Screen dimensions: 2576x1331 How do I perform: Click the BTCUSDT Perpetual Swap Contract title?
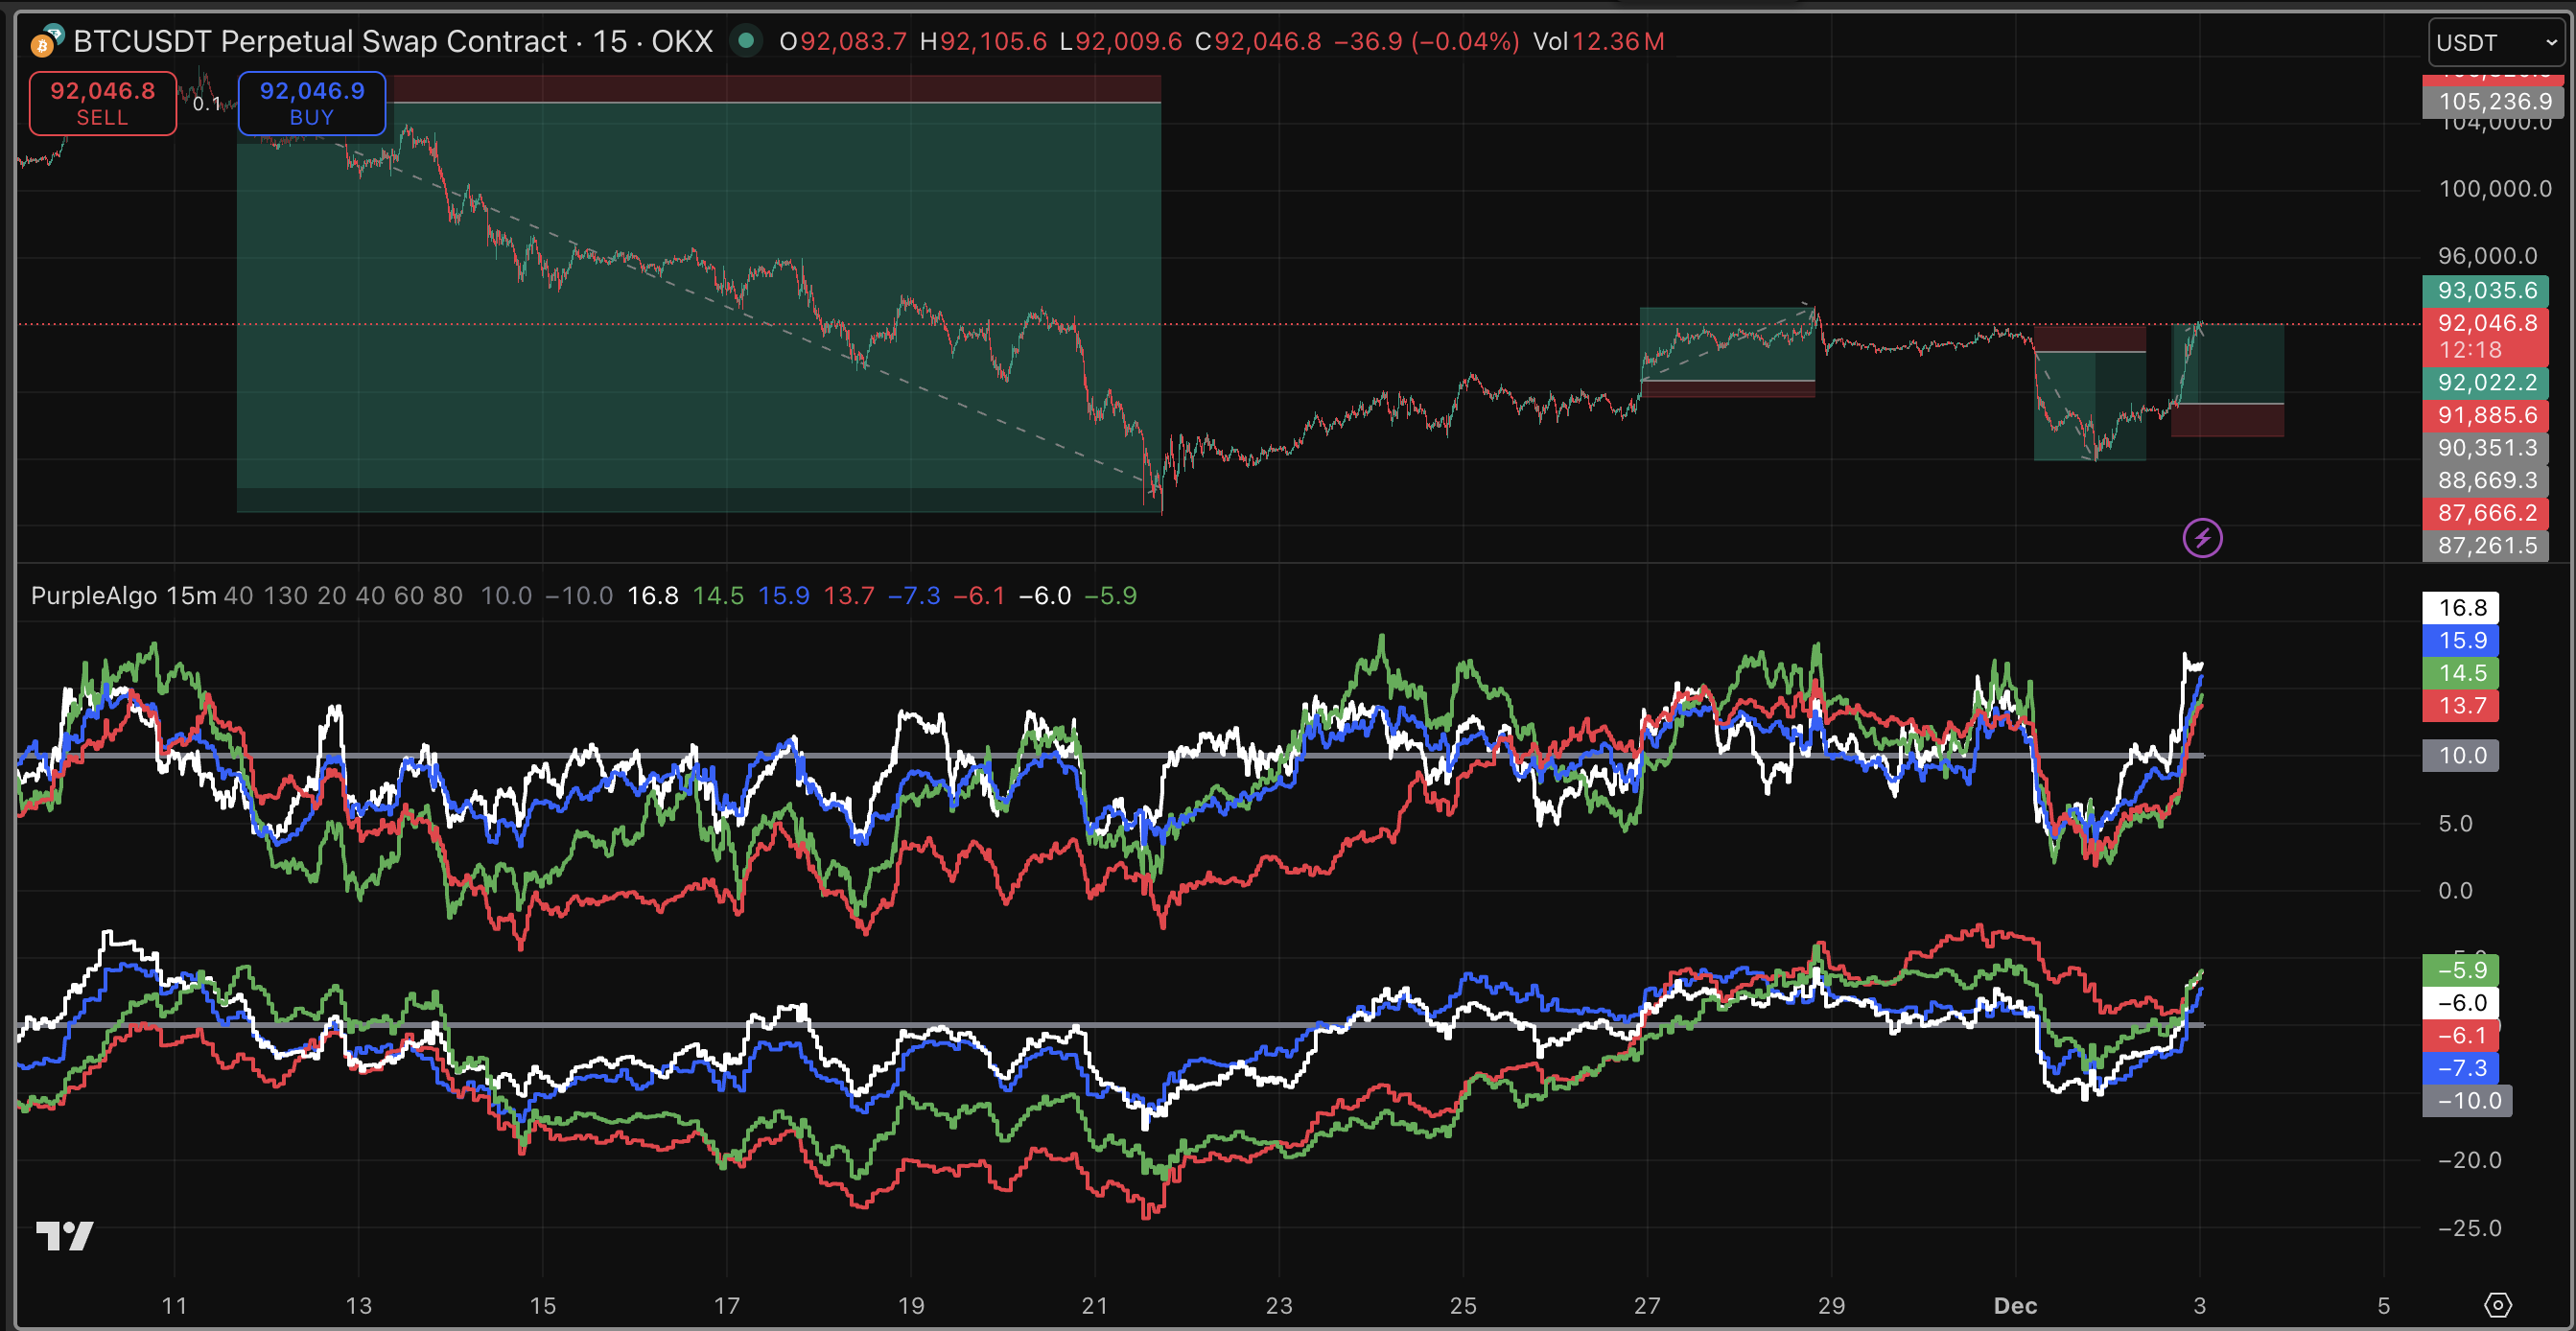(x=320, y=41)
